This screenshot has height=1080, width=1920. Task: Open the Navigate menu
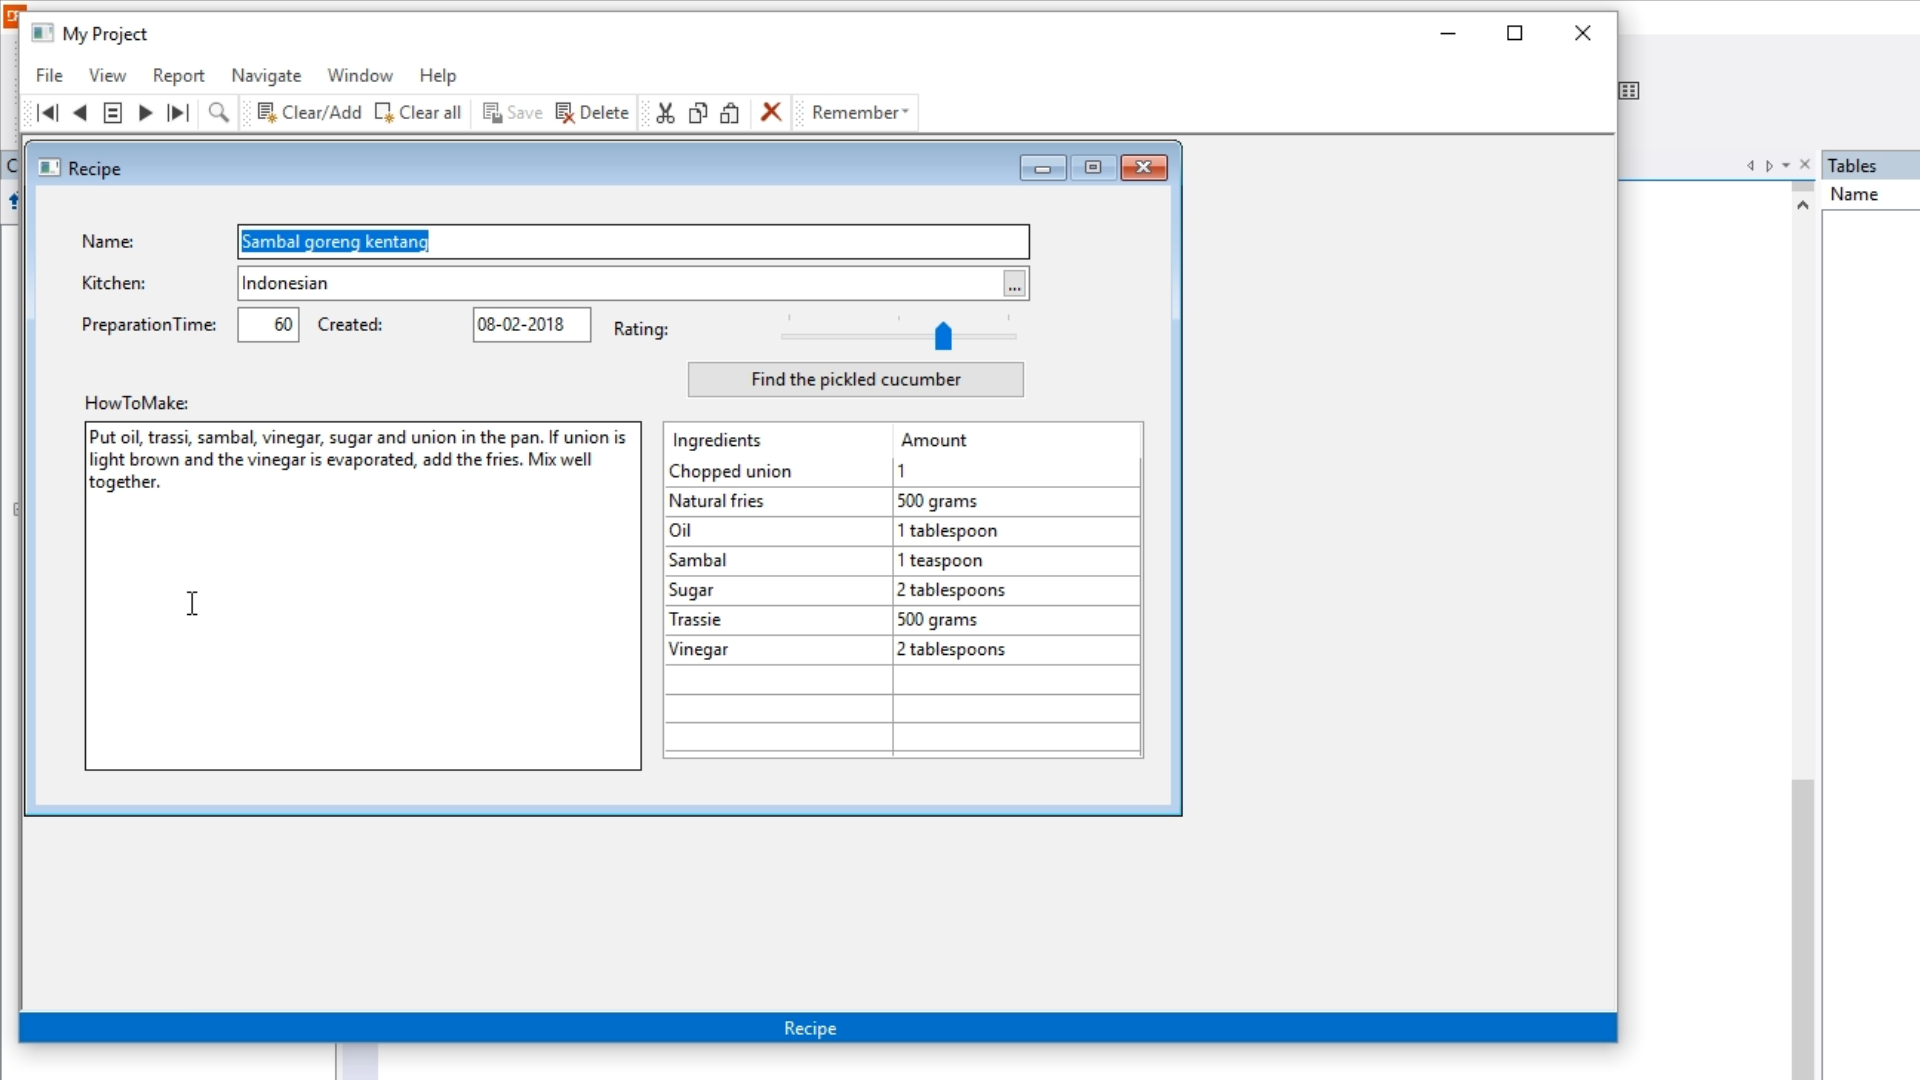pyautogui.click(x=266, y=76)
